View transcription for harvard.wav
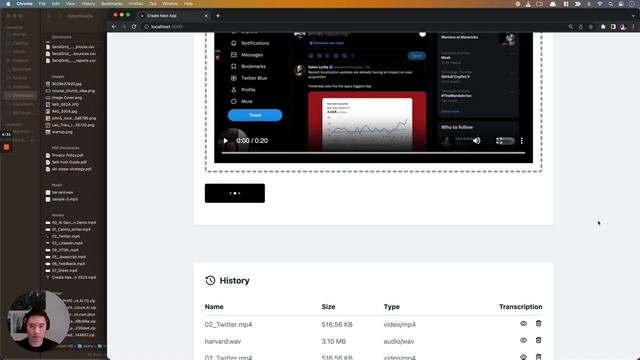 click(x=523, y=340)
